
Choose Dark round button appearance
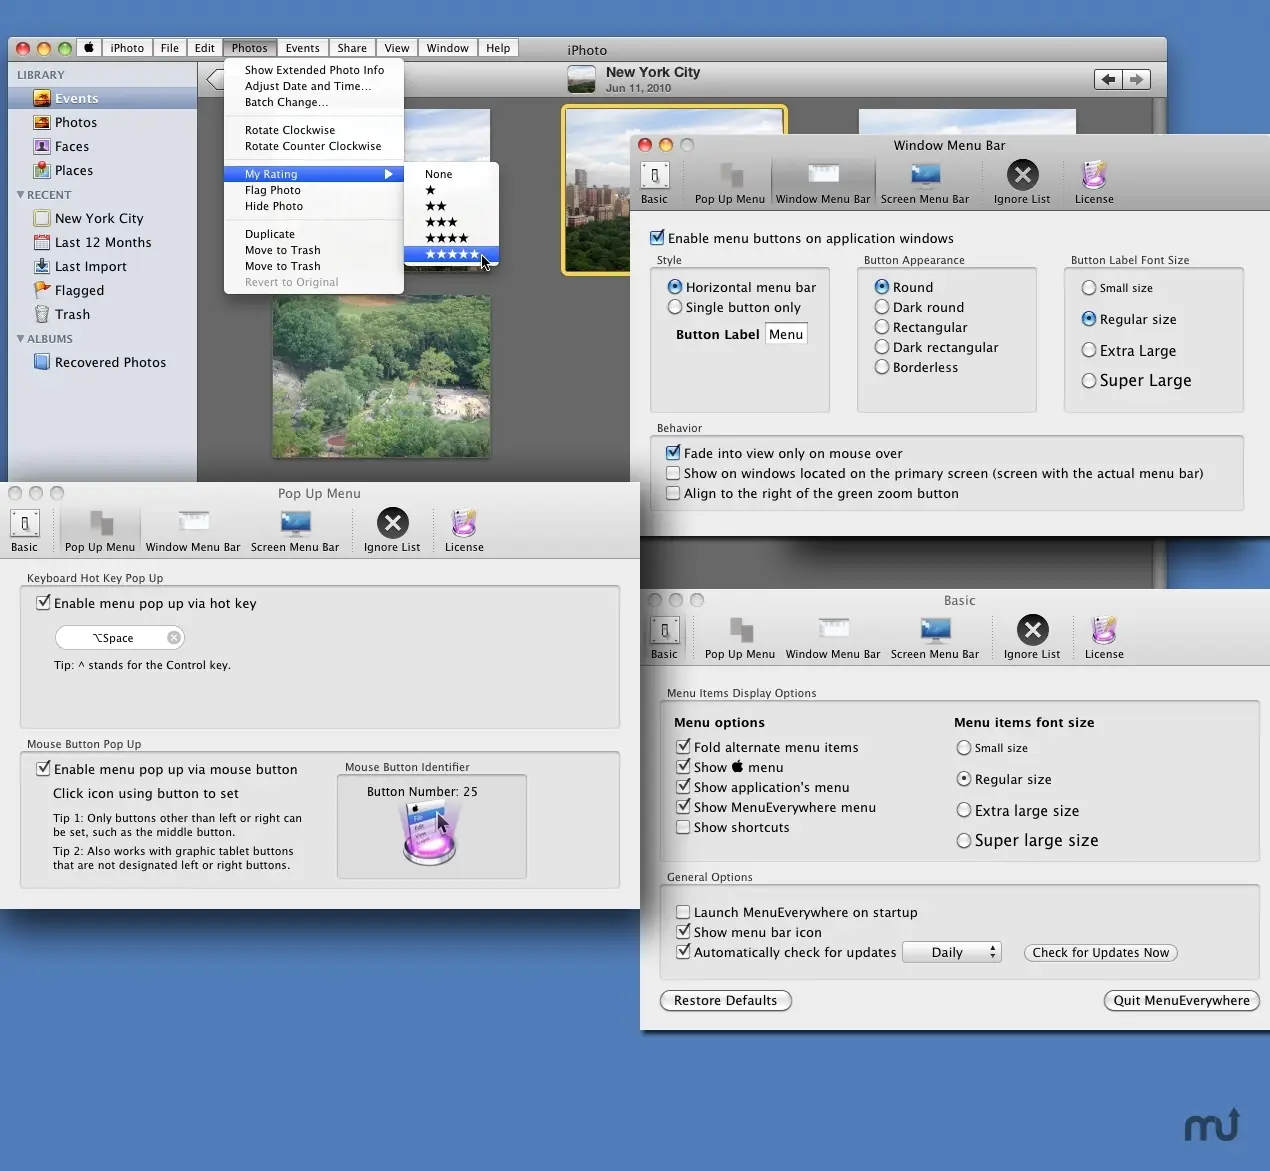coord(882,307)
